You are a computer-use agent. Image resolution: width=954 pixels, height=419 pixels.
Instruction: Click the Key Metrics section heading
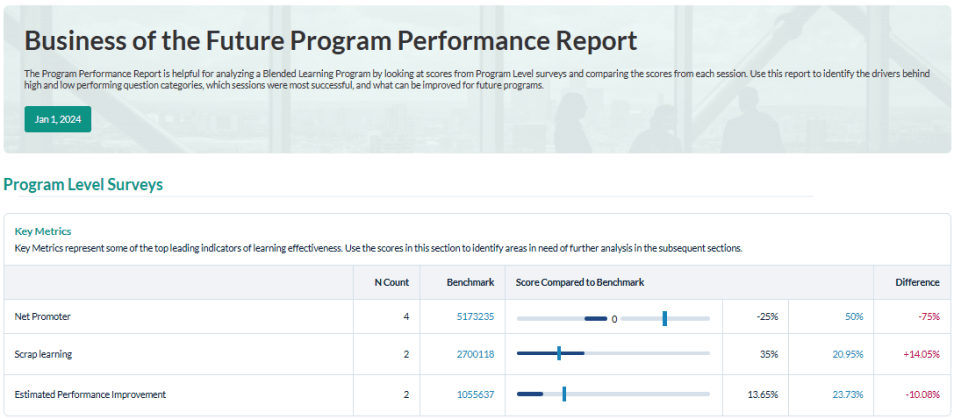coord(43,231)
